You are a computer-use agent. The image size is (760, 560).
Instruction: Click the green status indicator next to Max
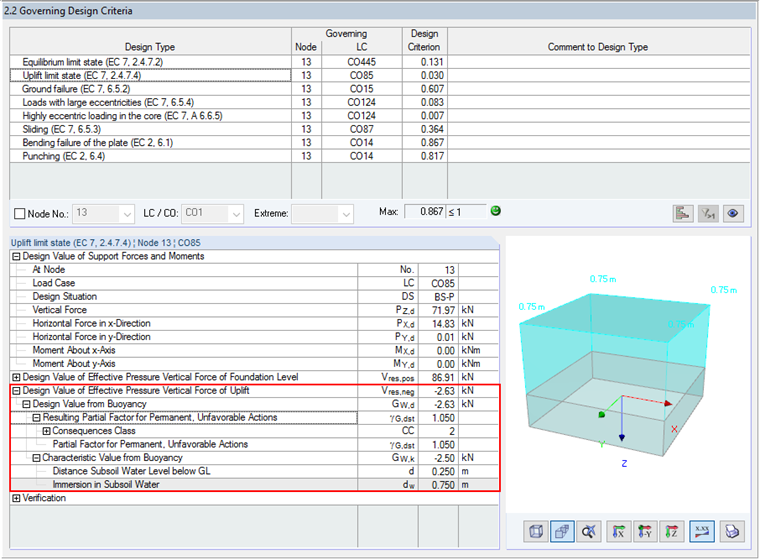495,211
